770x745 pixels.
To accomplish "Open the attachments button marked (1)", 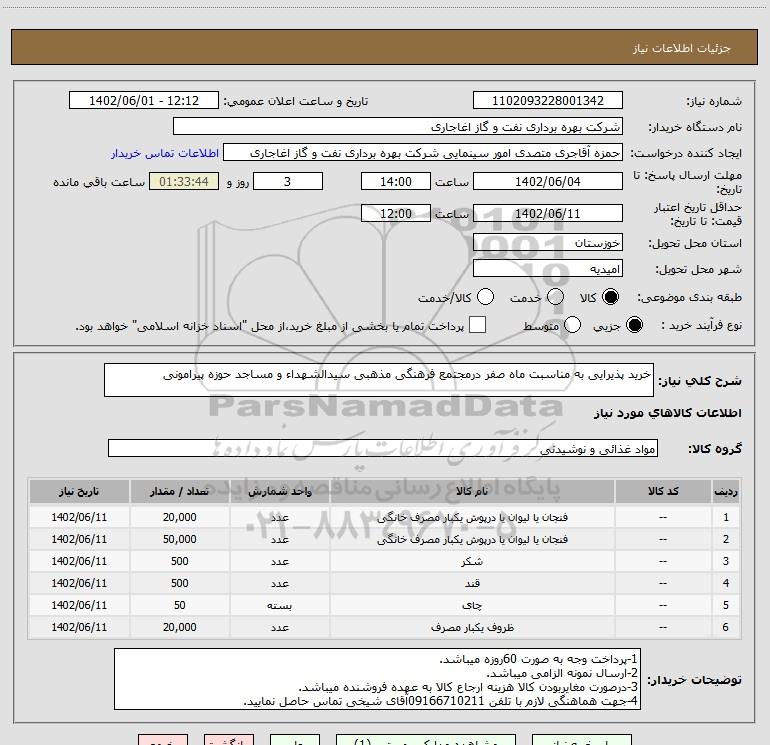I will [x=426, y=740].
